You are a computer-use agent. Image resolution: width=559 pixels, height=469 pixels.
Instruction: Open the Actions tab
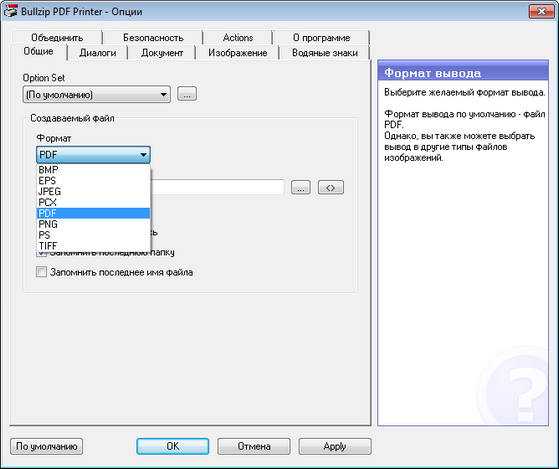pyautogui.click(x=238, y=37)
